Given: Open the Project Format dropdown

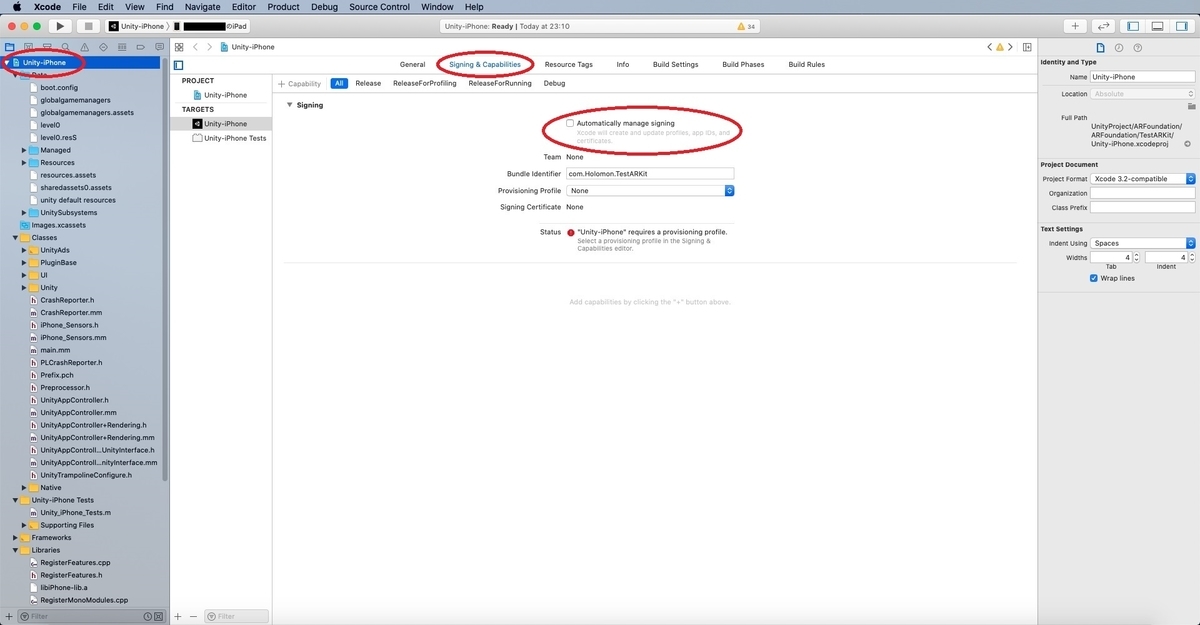Looking at the screenshot, I should [x=1143, y=179].
